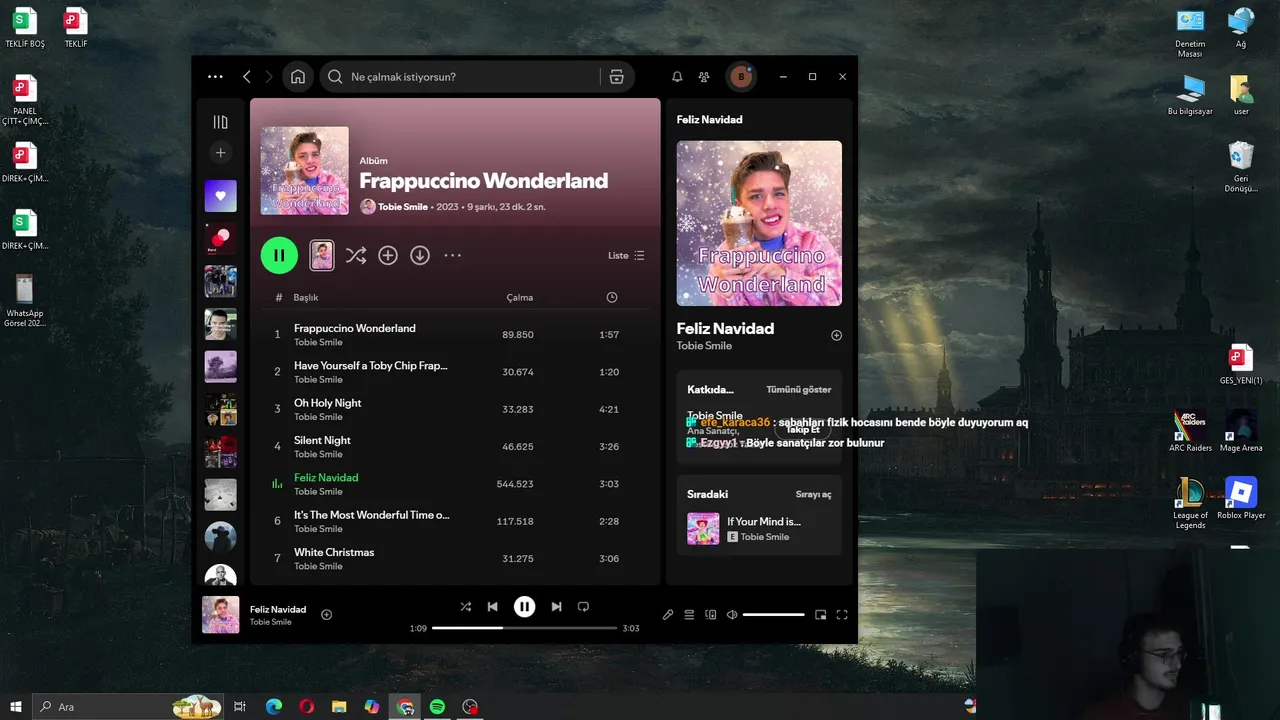
Task: Enable shuffle for the album
Action: click(x=356, y=256)
